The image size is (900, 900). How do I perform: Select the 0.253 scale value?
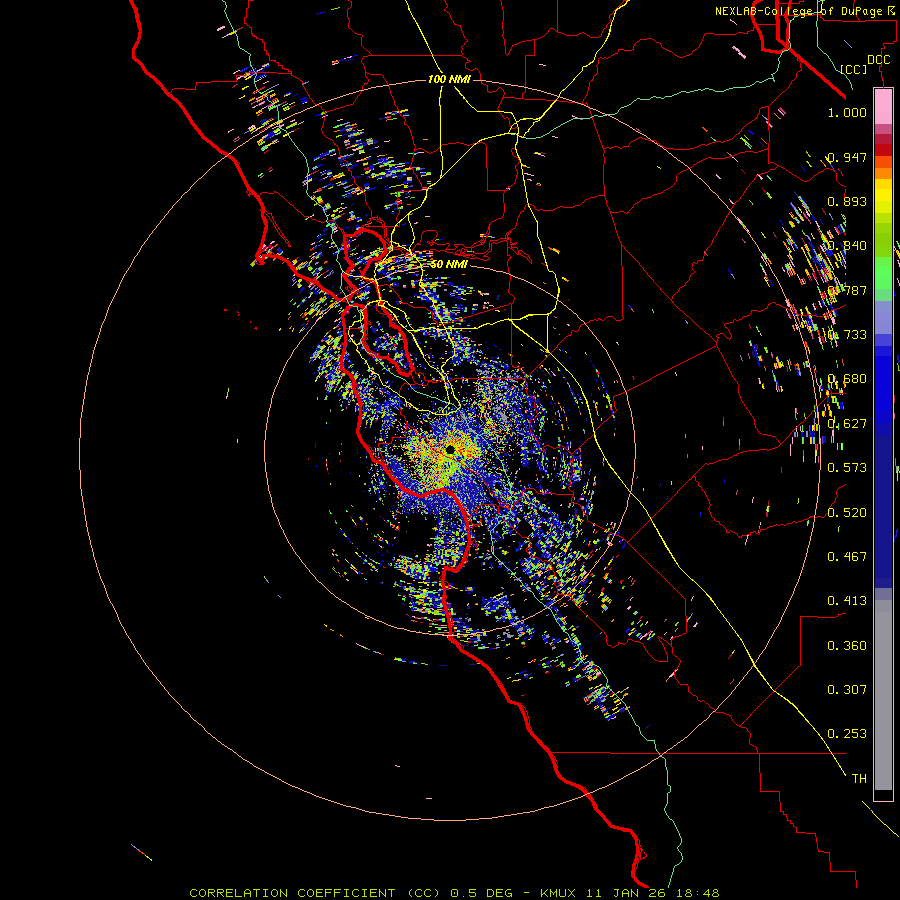coord(847,734)
